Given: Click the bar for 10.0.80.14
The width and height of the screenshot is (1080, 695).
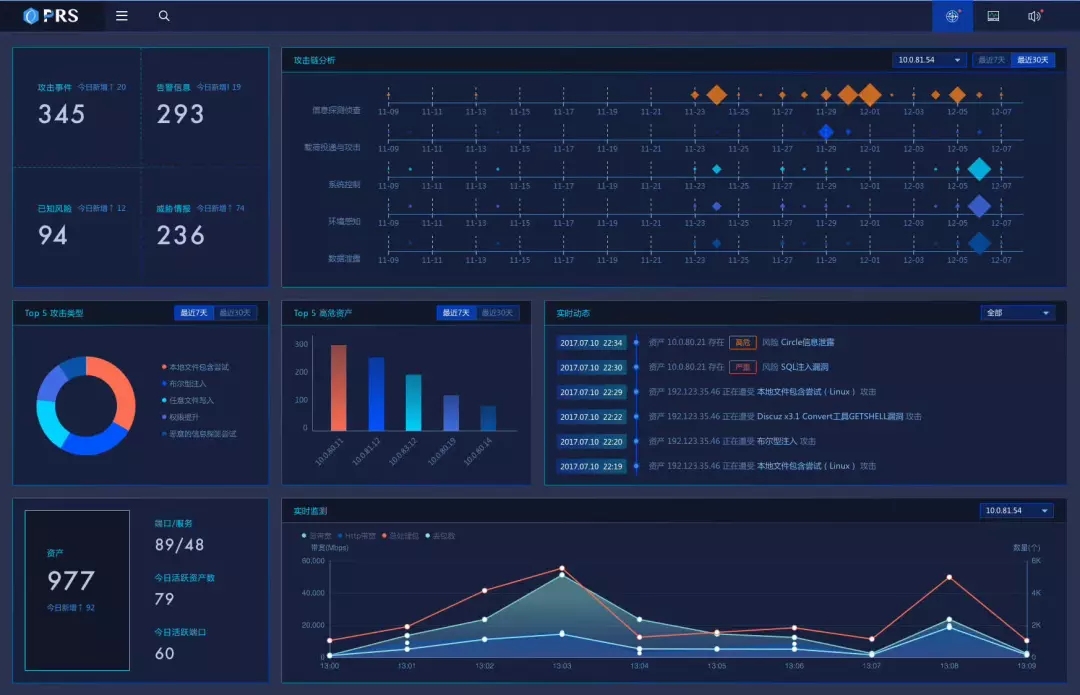Looking at the screenshot, I should coord(488,418).
